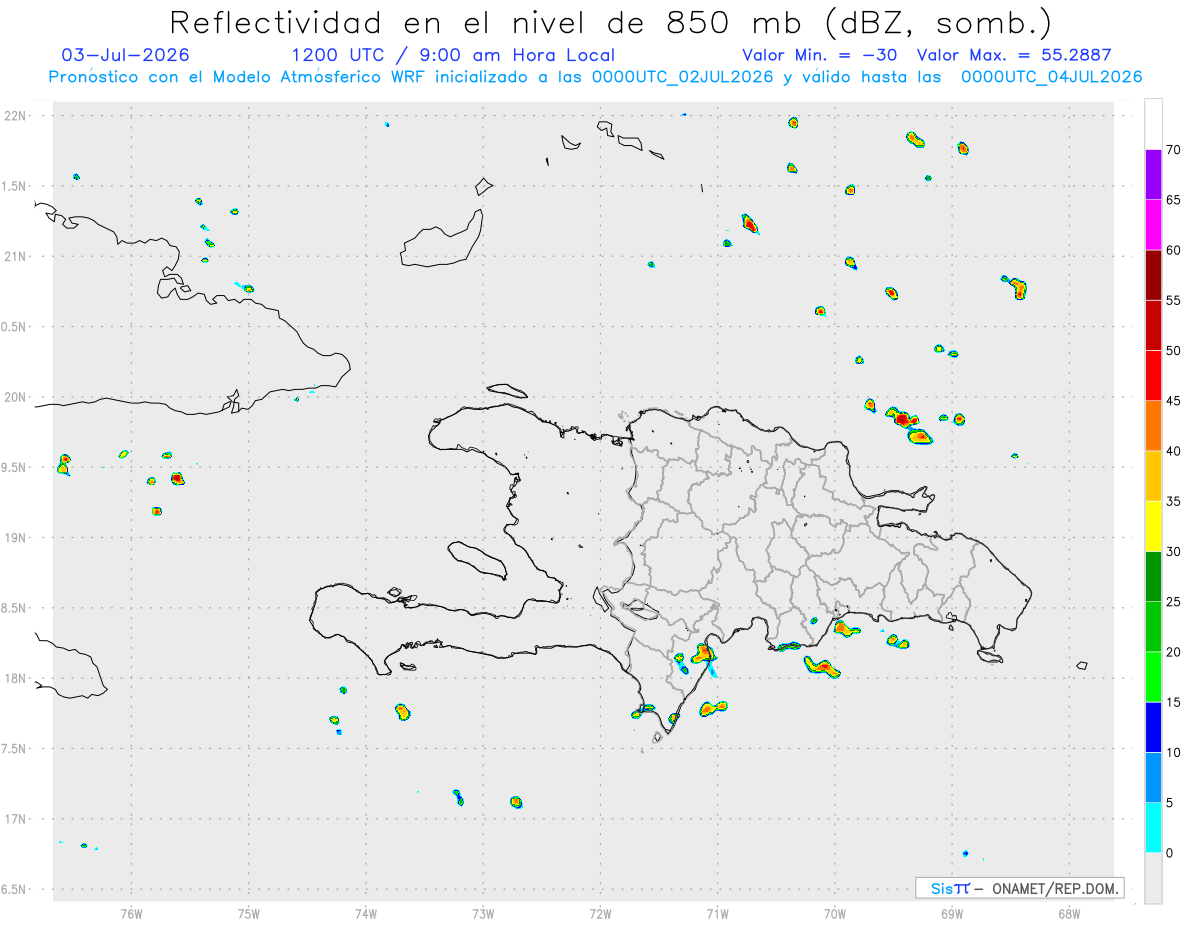This screenshot has width=1200, height=927.
Task: Click the colorbar value "55"
Action: pos(1174,301)
